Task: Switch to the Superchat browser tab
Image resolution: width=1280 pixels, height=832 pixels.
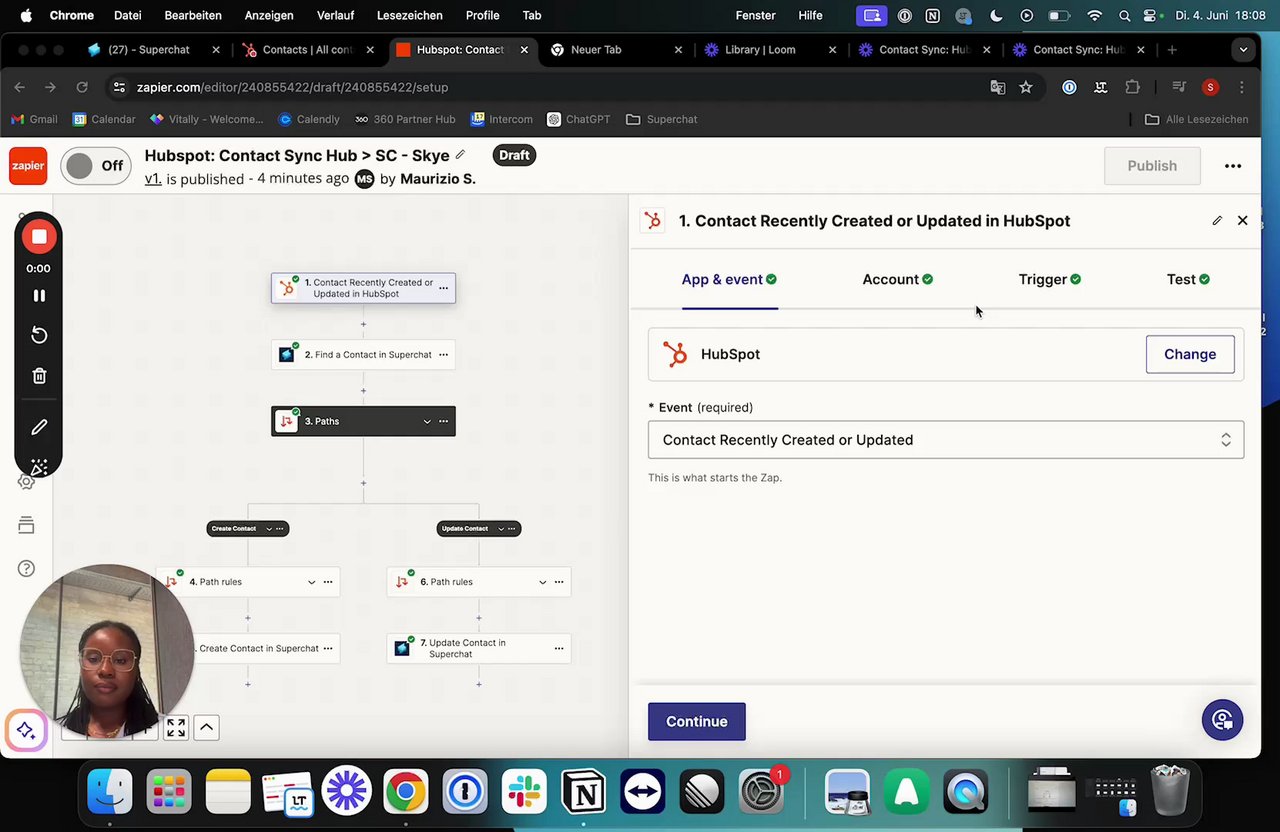Action: pos(150,49)
